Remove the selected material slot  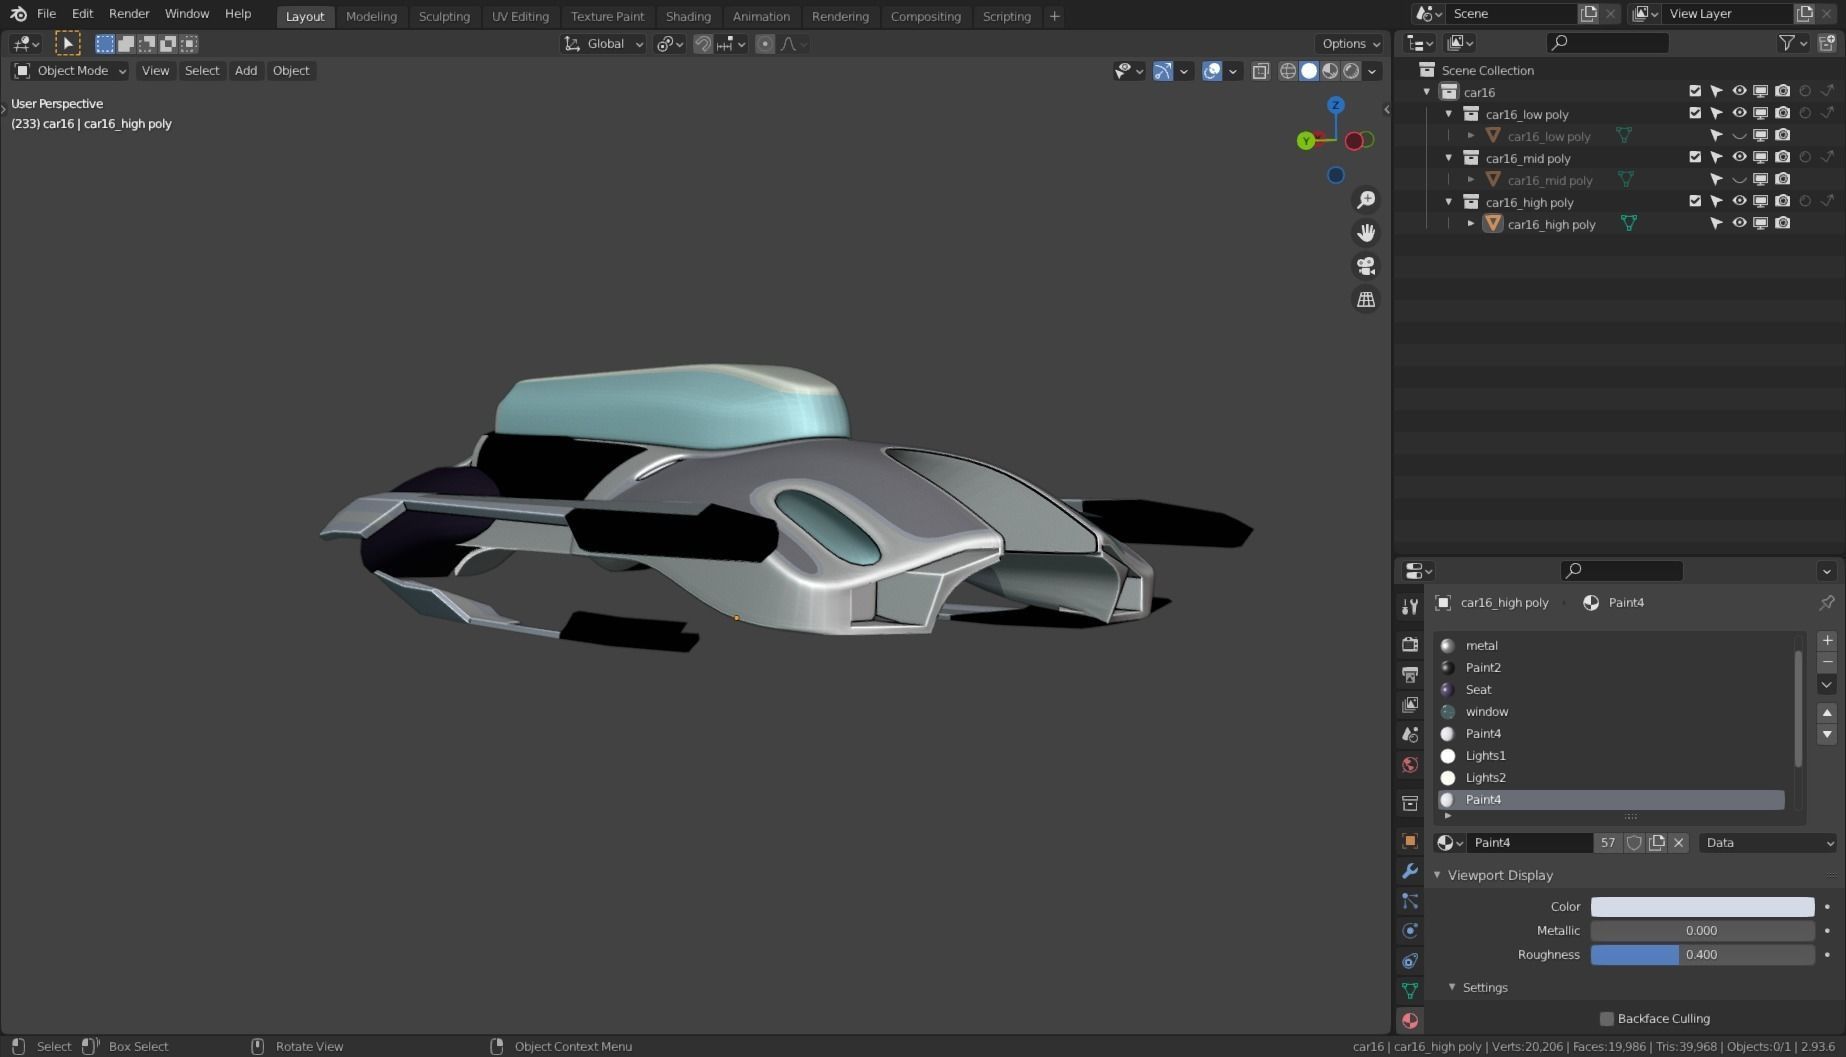click(x=1827, y=662)
